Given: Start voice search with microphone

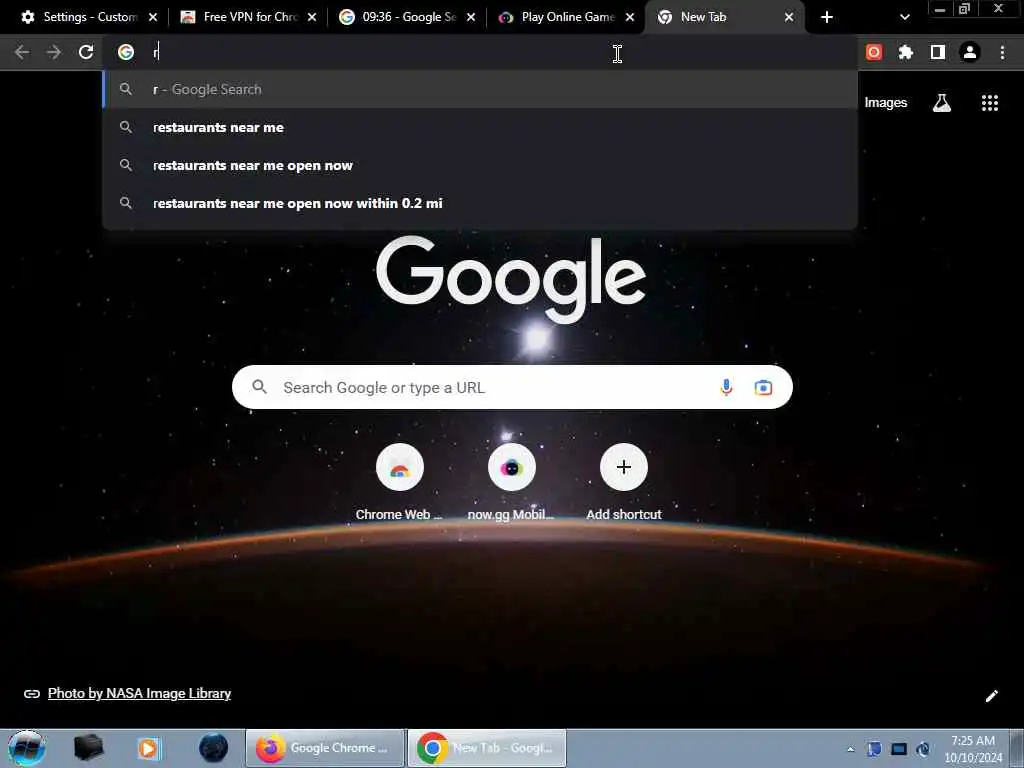Looking at the screenshot, I should tap(726, 387).
